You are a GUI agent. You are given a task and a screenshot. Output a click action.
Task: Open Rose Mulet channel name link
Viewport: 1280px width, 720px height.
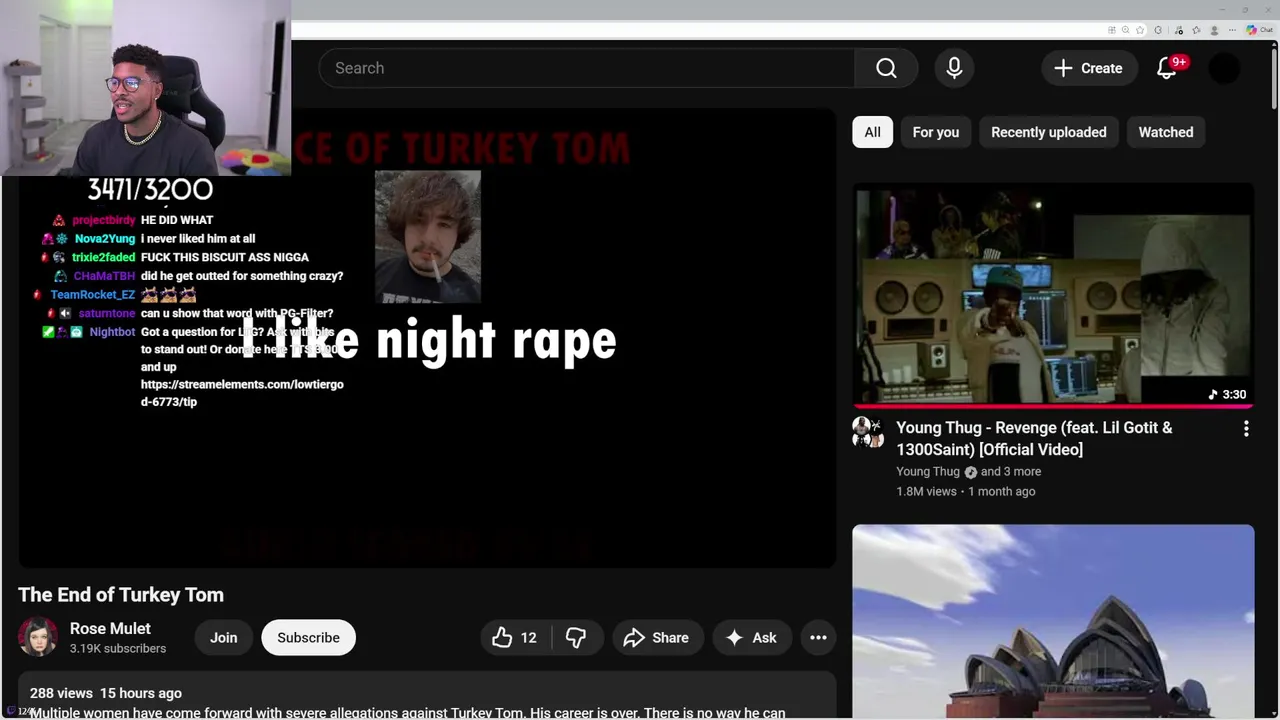click(110, 628)
